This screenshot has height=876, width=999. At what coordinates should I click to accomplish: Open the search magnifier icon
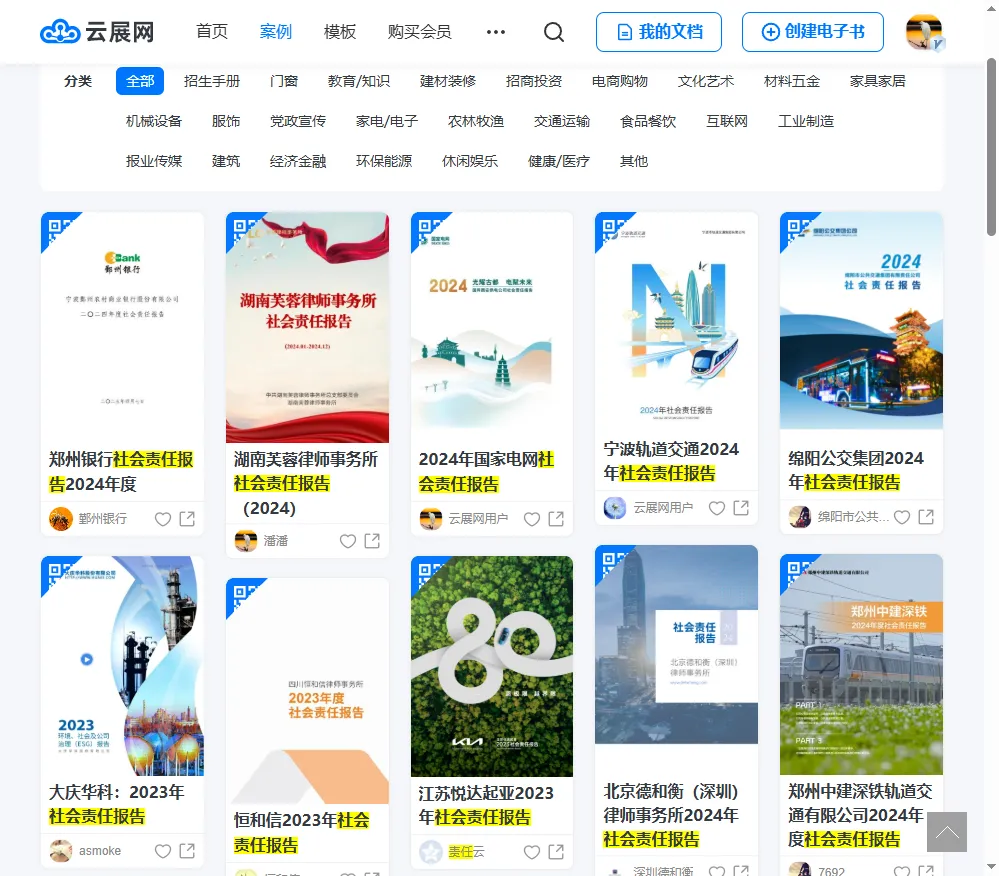click(x=554, y=32)
